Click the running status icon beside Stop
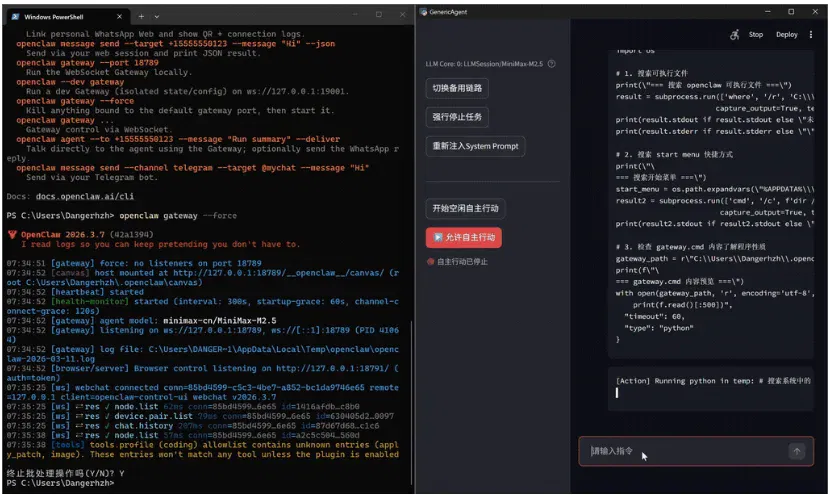This screenshot has width=830, height=495. pyautogui.click(x=735, y=34)
